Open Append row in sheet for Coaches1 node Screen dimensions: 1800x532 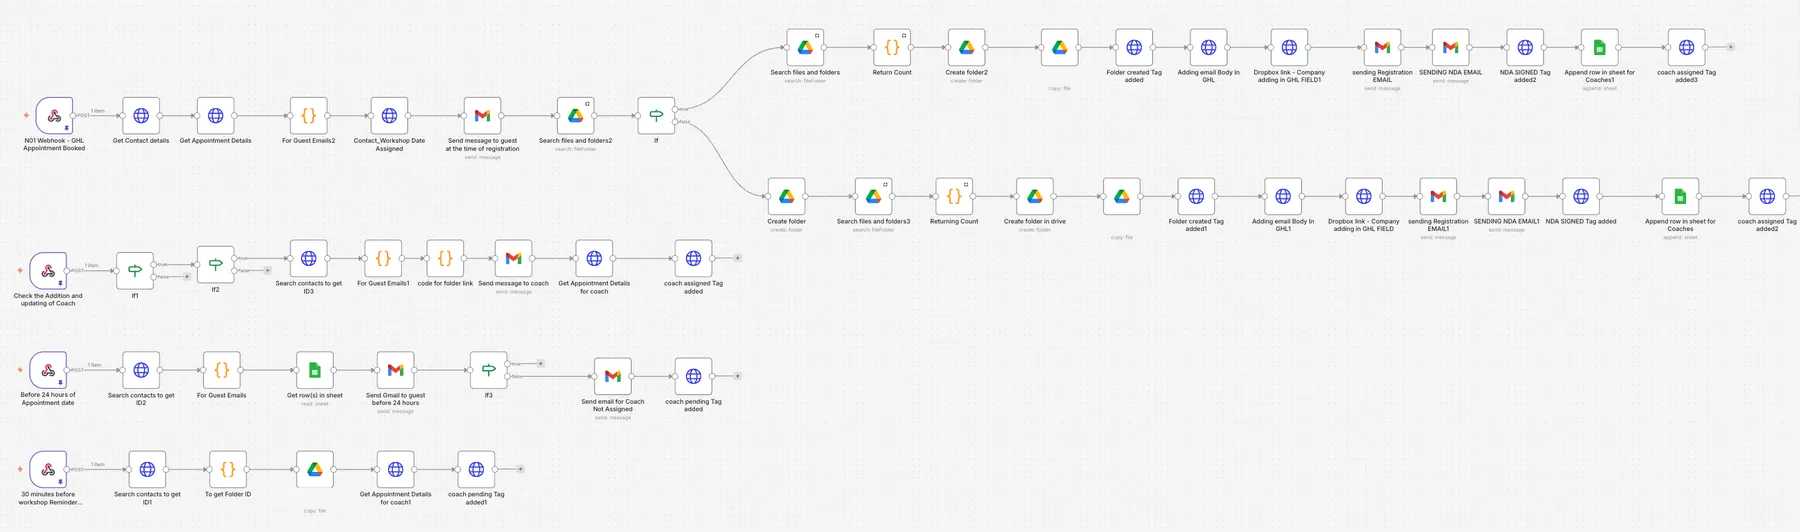pyautogui.click(x=1599, y=47)
